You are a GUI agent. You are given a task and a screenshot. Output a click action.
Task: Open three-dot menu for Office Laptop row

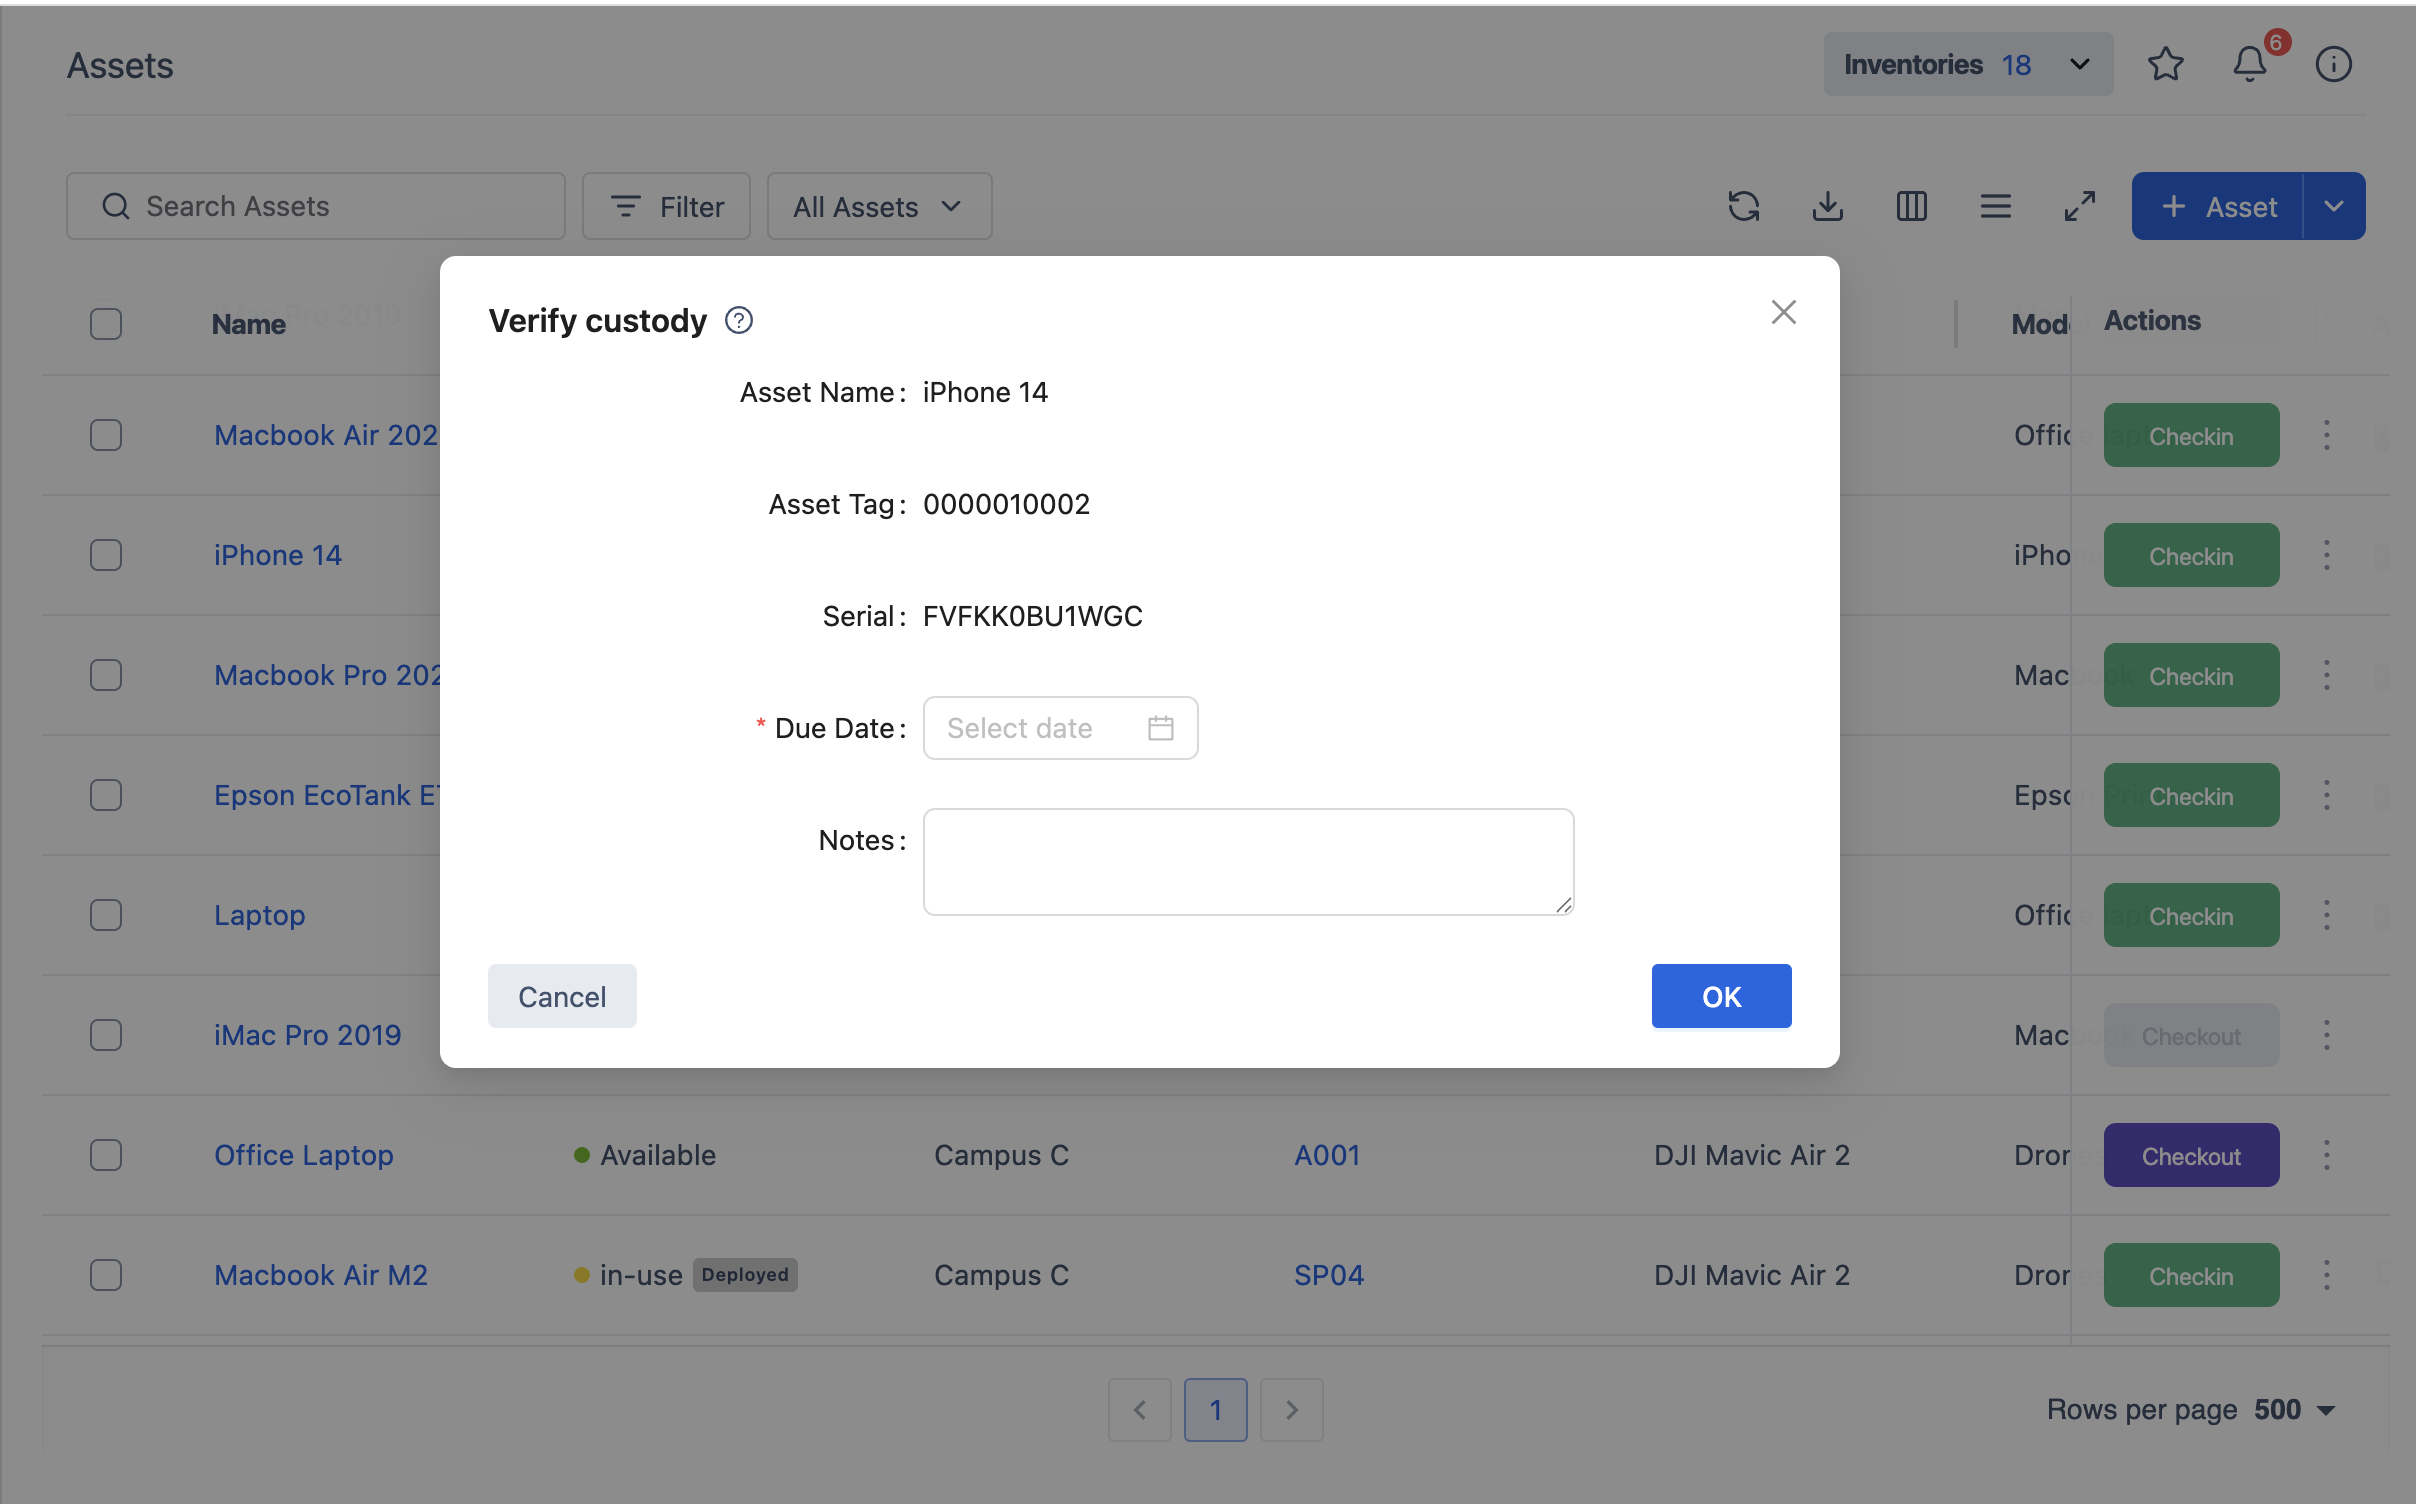[x=2326, y=1155]
